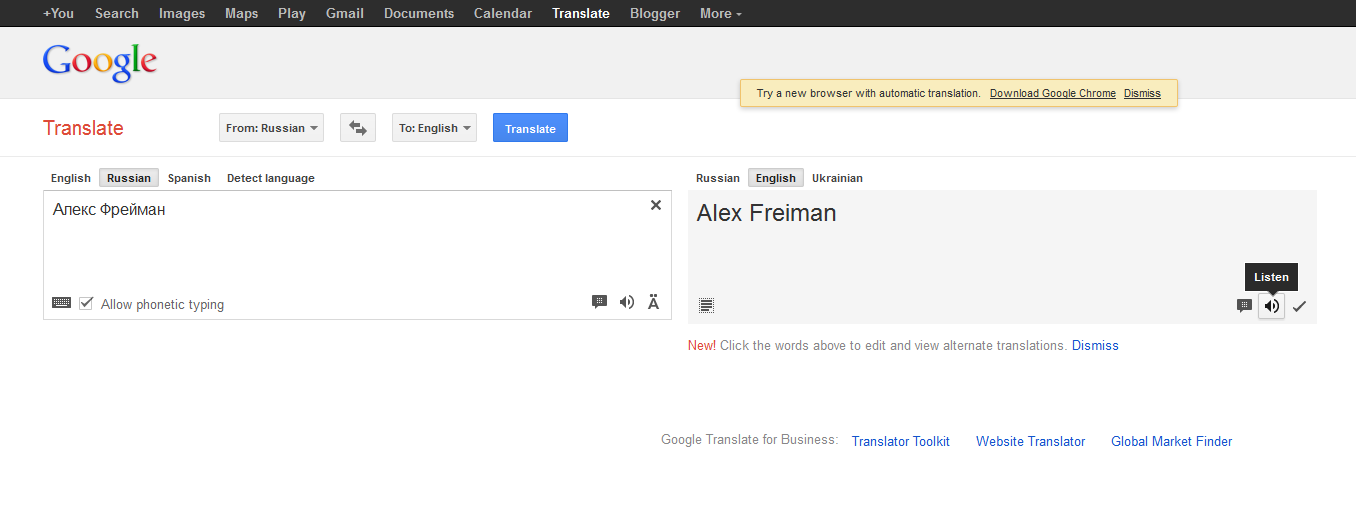
Task: Listen to the English translation audio
Action: click(x=1271, y=306)
